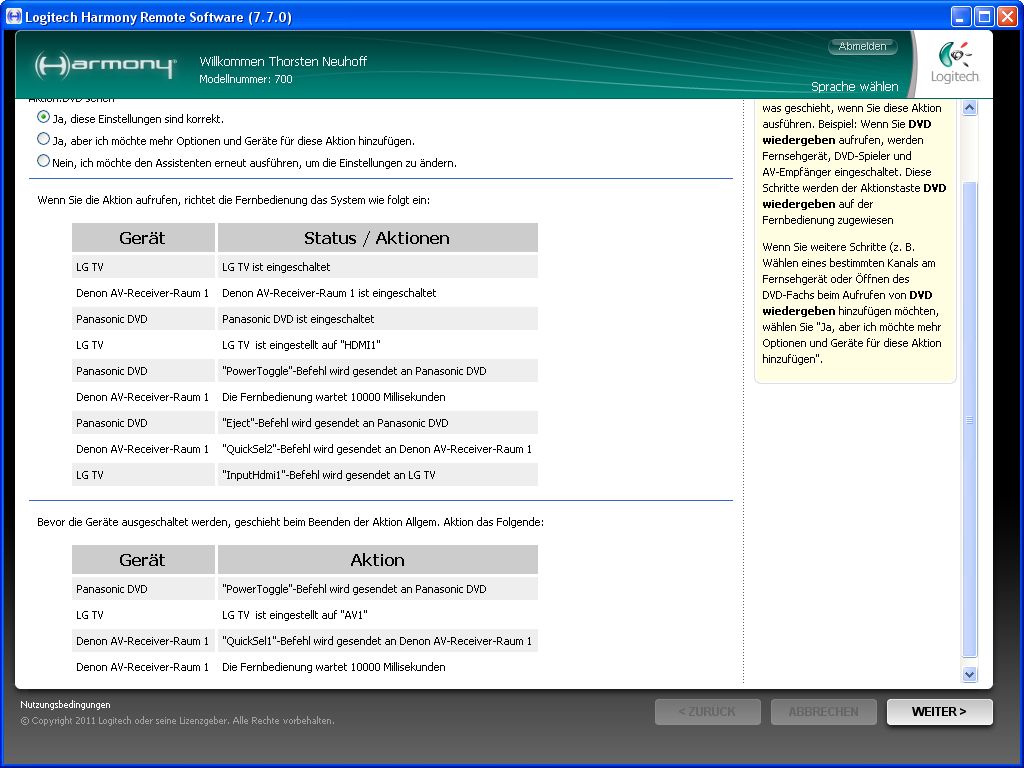Close the Harmony Remote Software window
The width and height of the screenshot is (1024, 768).
(1007, 17)
